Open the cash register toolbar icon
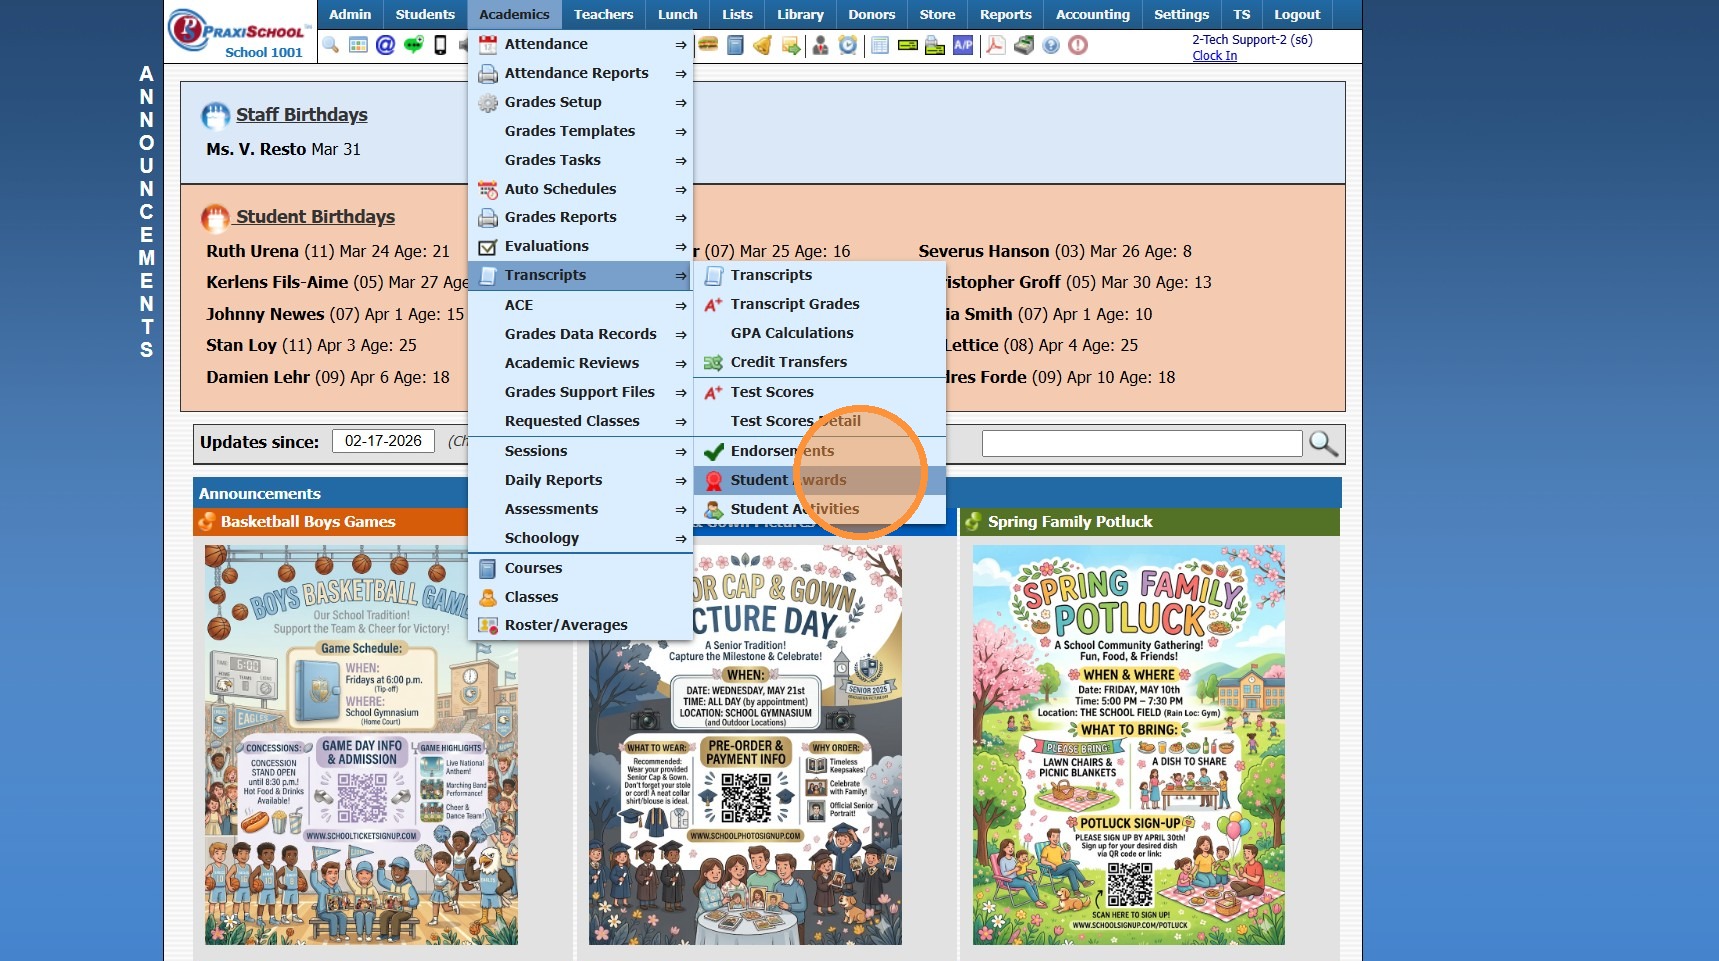The height and width of the screenshot is (961, 1719). click(1024, 45)
